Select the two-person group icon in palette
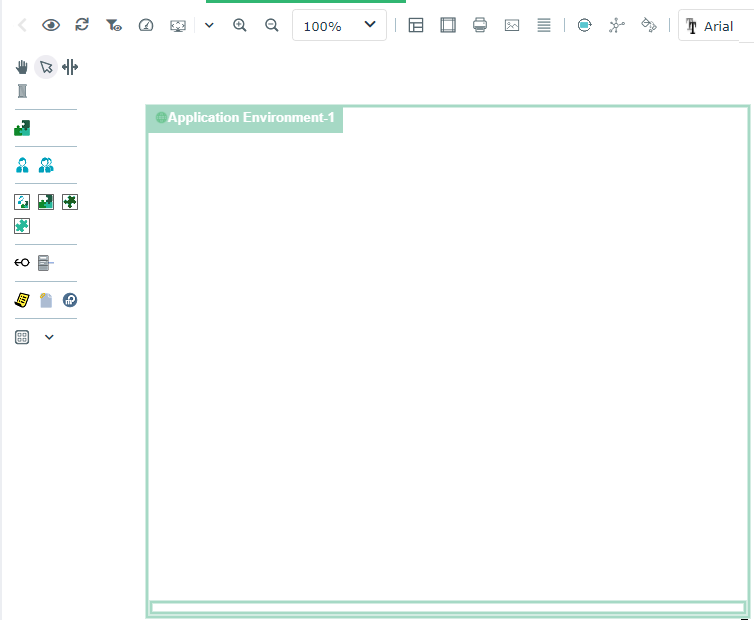754x620 pixels. (x=46, y=165)
